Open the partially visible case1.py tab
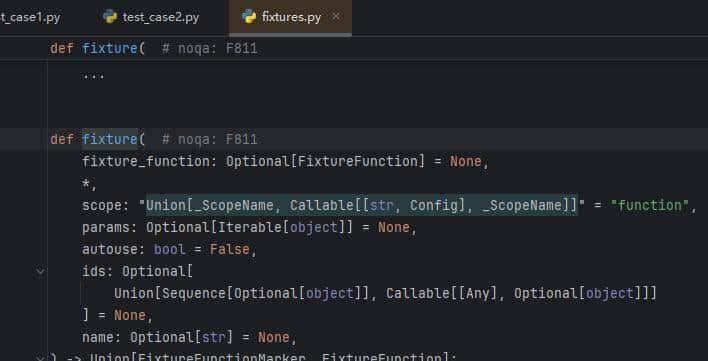The image size is (708, 361). (30, 18)
